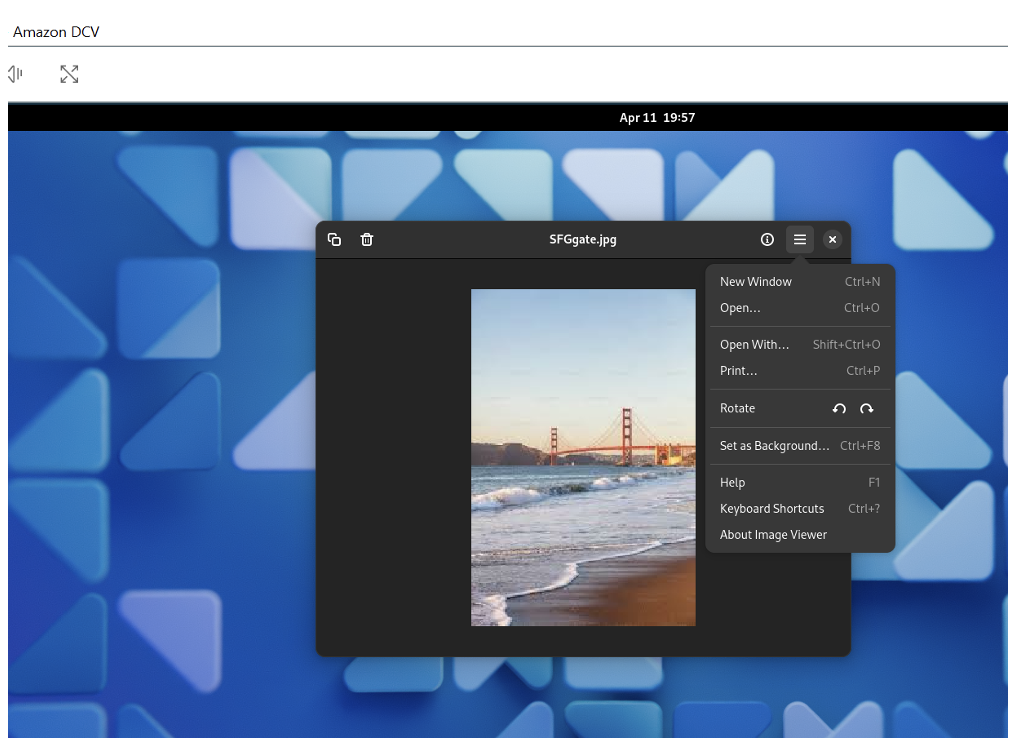Select About Image Viewer
1020x746 pixels.
773,535
